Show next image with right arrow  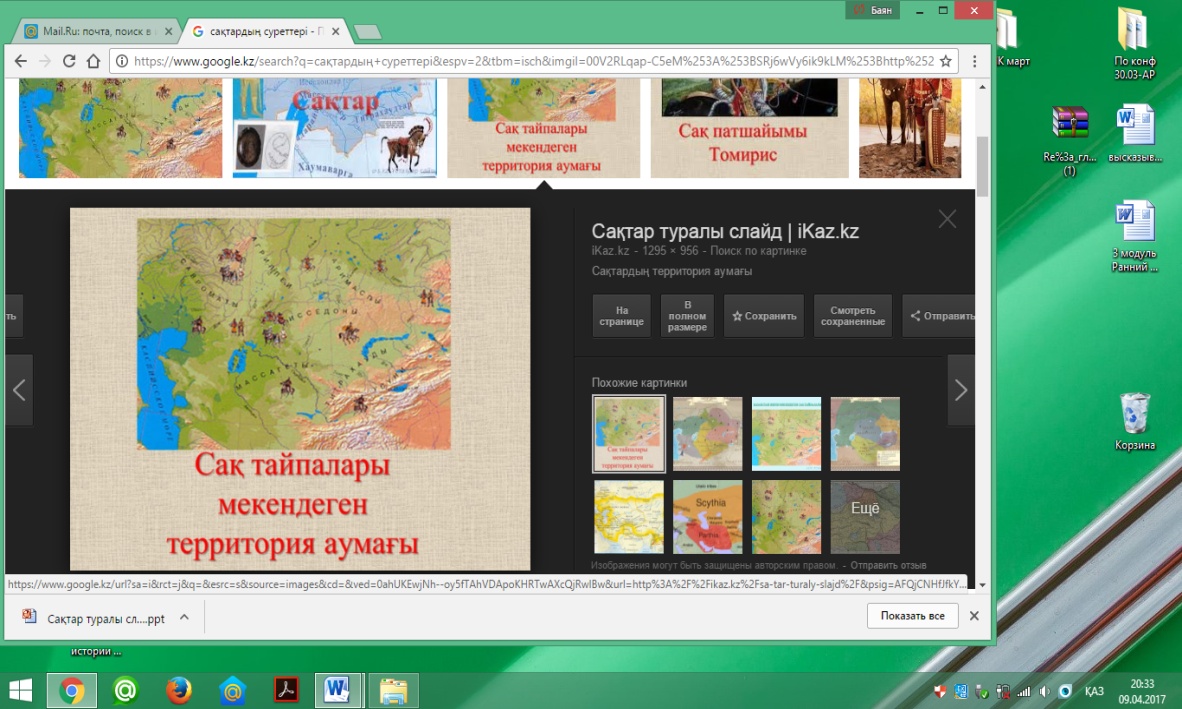(960, 390)
